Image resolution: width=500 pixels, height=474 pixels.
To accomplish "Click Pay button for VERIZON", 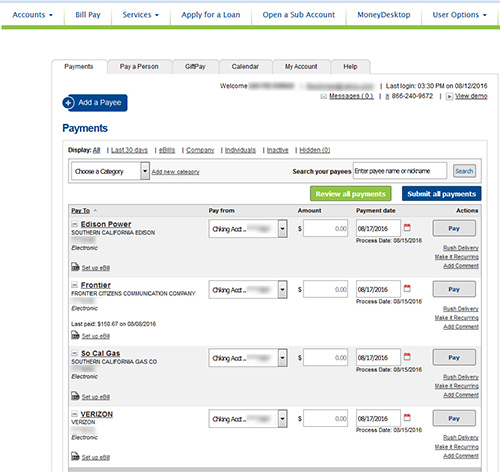I will click(x=454, y=418).
